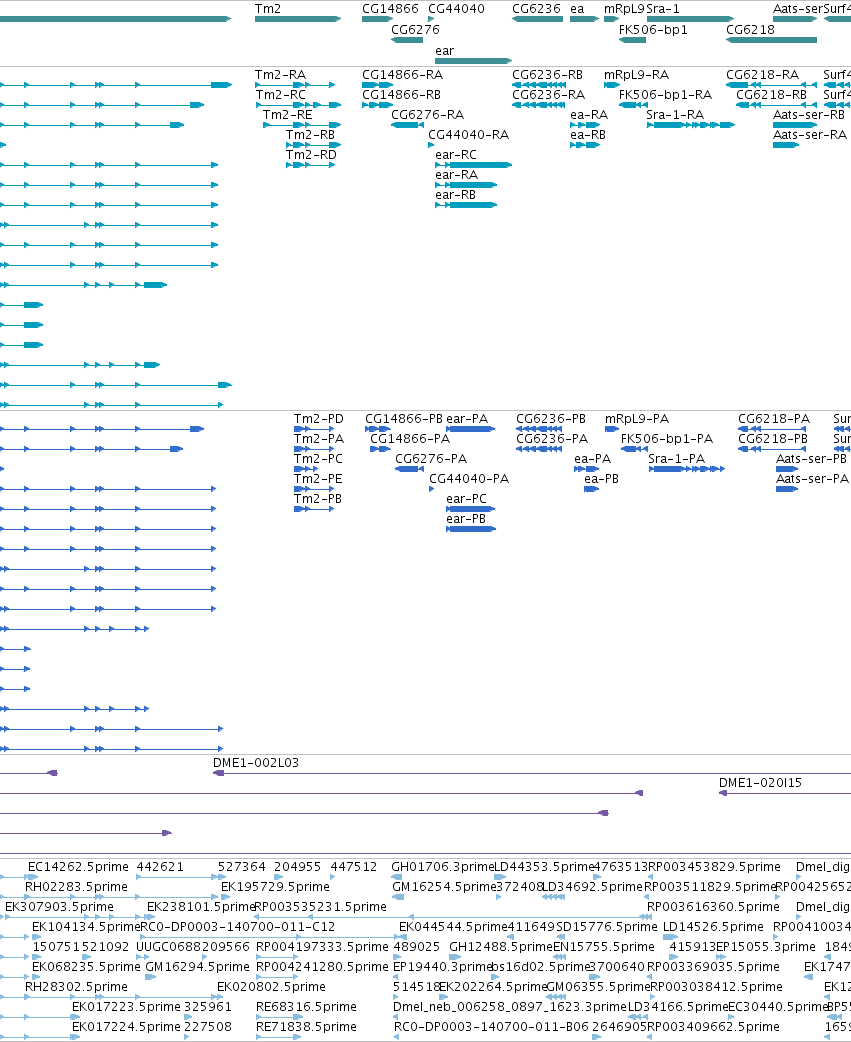Screen dimensions: 851x1042
Task: Pick the CG6218-RA transcript
Action: pos(771,85)
